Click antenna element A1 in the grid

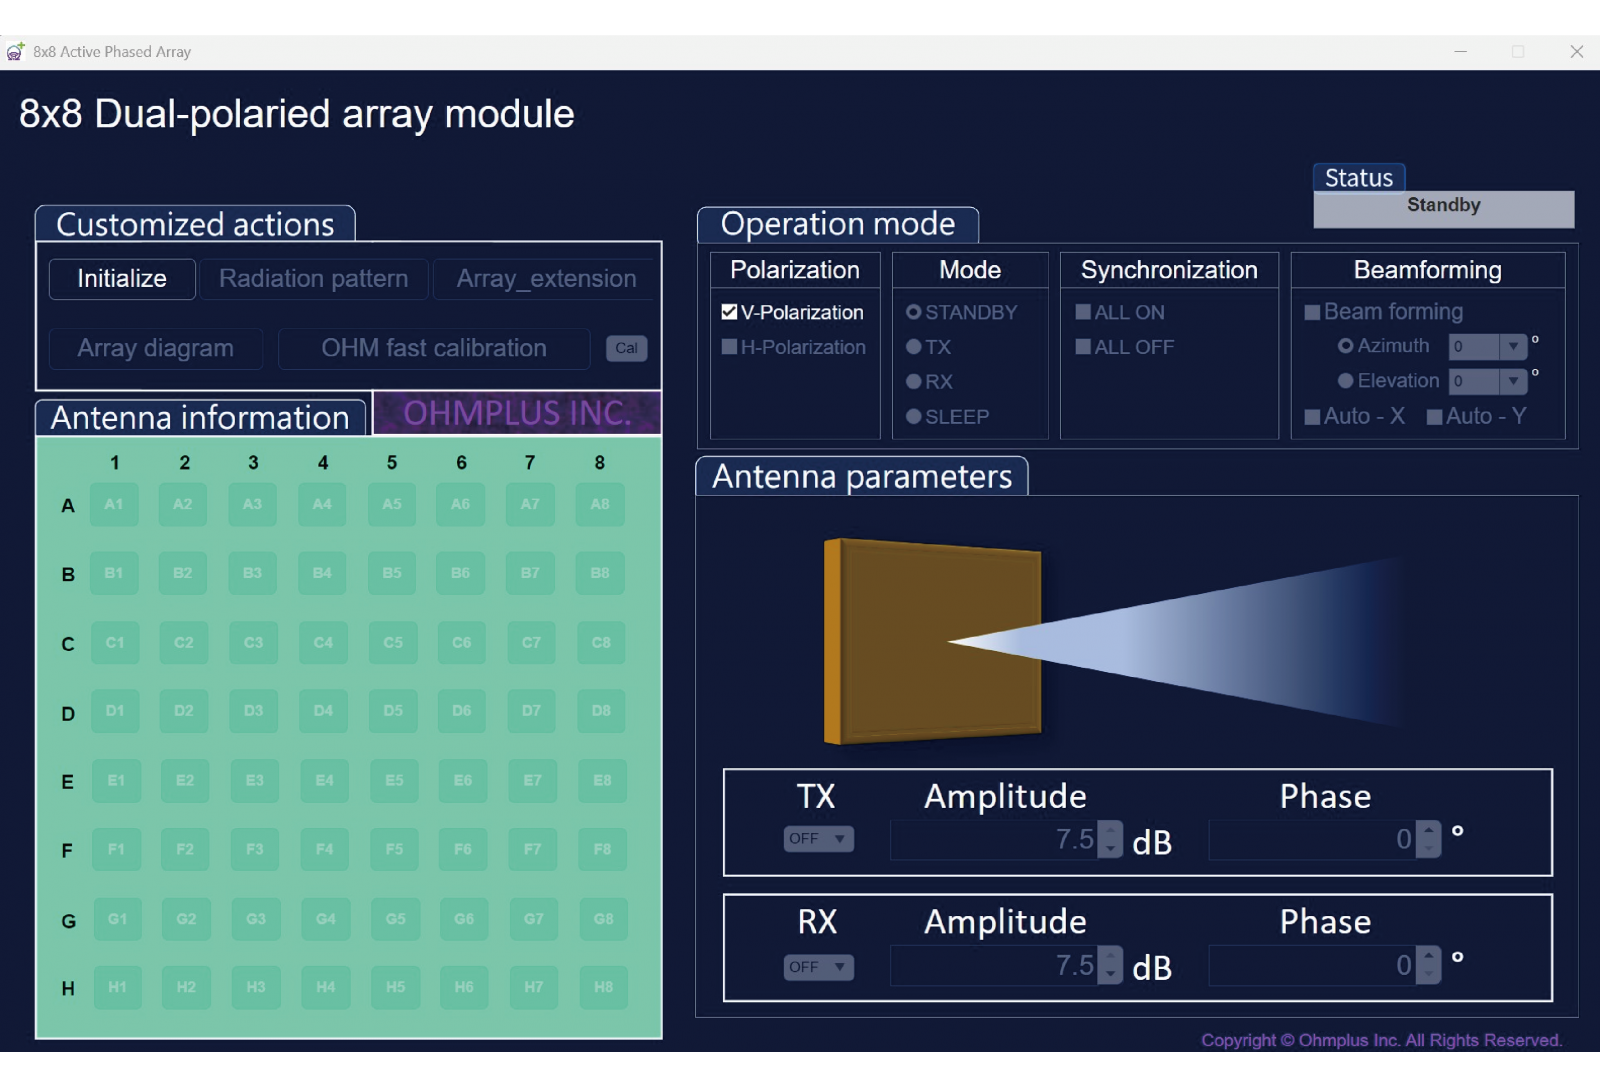coord(114,504)
